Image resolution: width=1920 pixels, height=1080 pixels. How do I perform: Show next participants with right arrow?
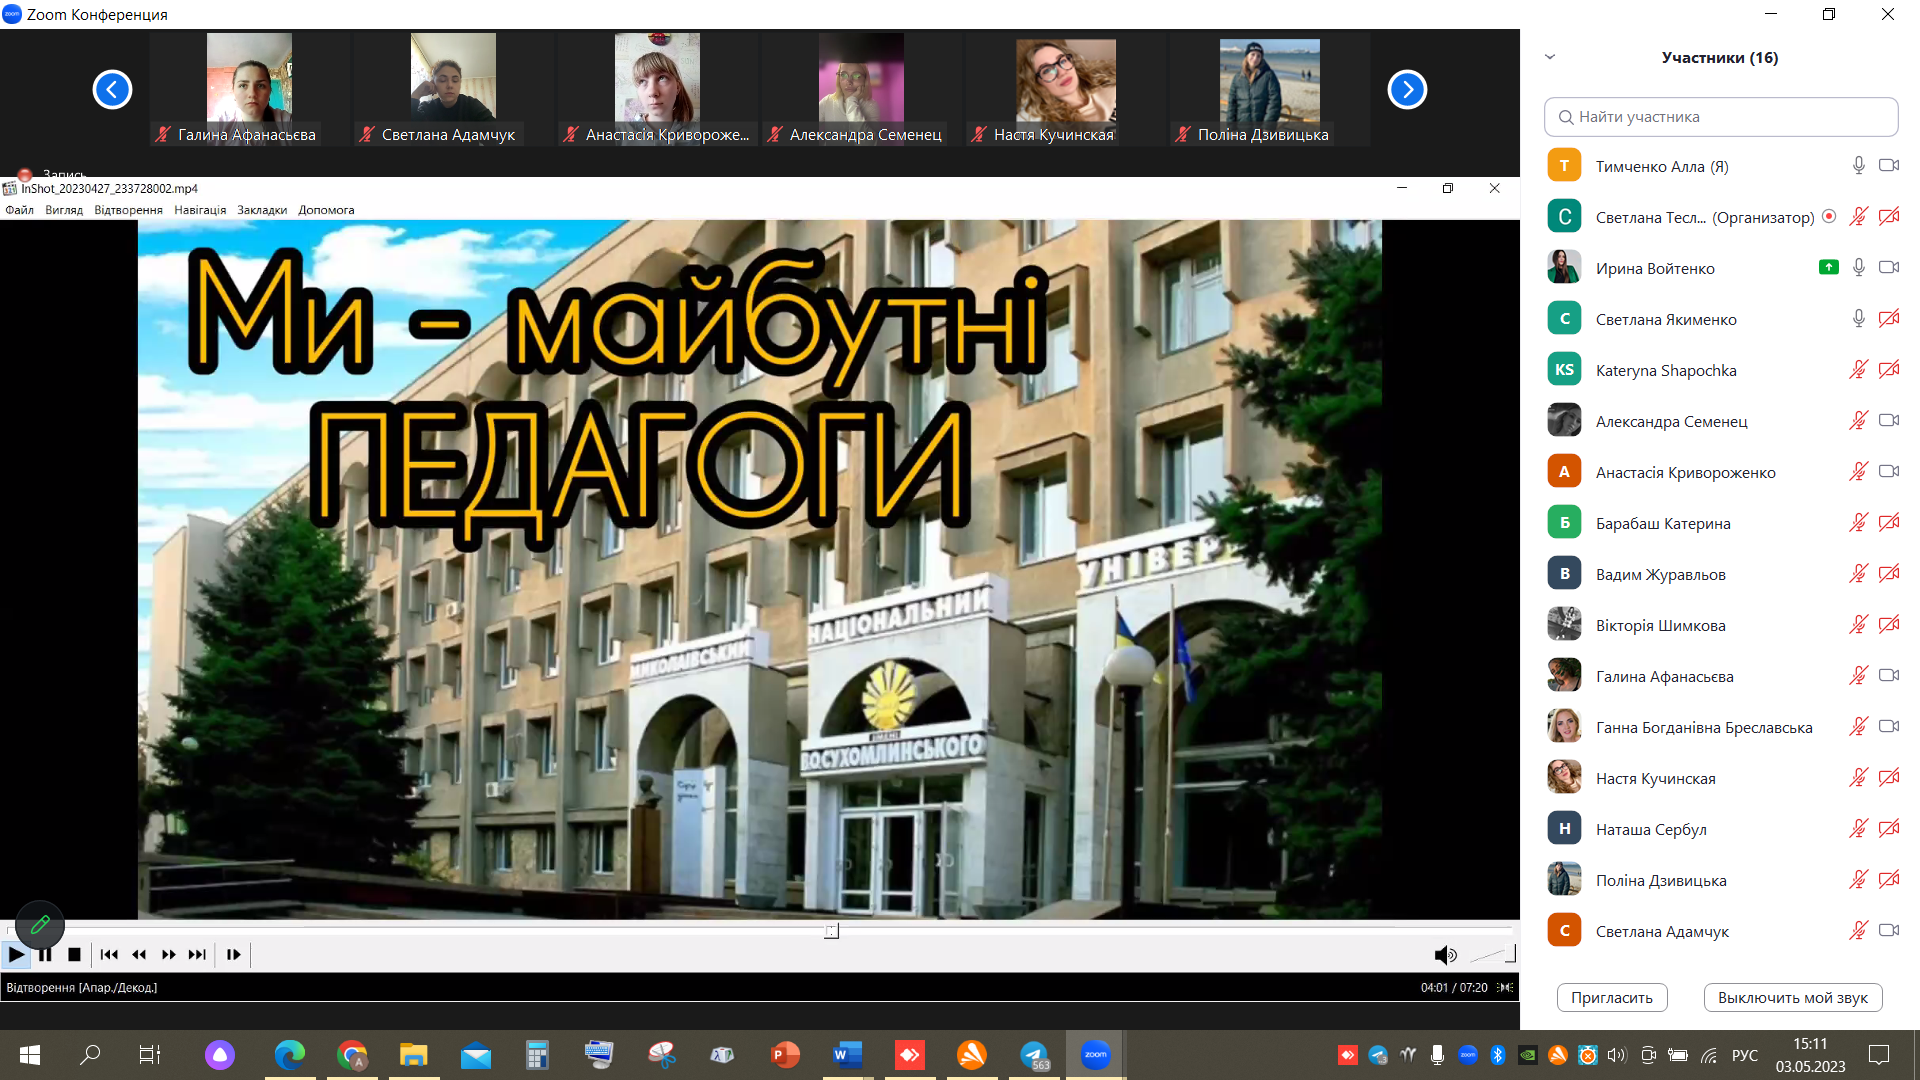(1406, 90)
